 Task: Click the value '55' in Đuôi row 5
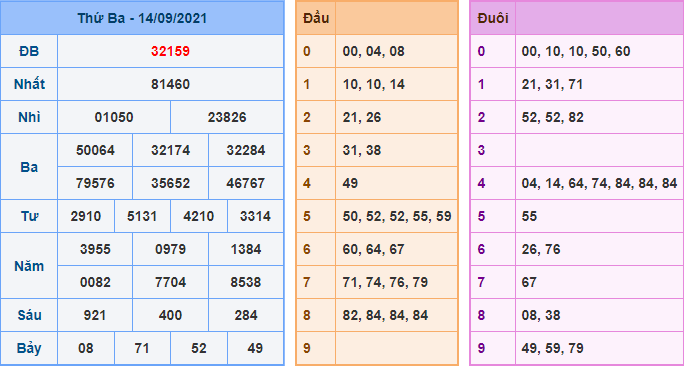(x=529, y=216)
